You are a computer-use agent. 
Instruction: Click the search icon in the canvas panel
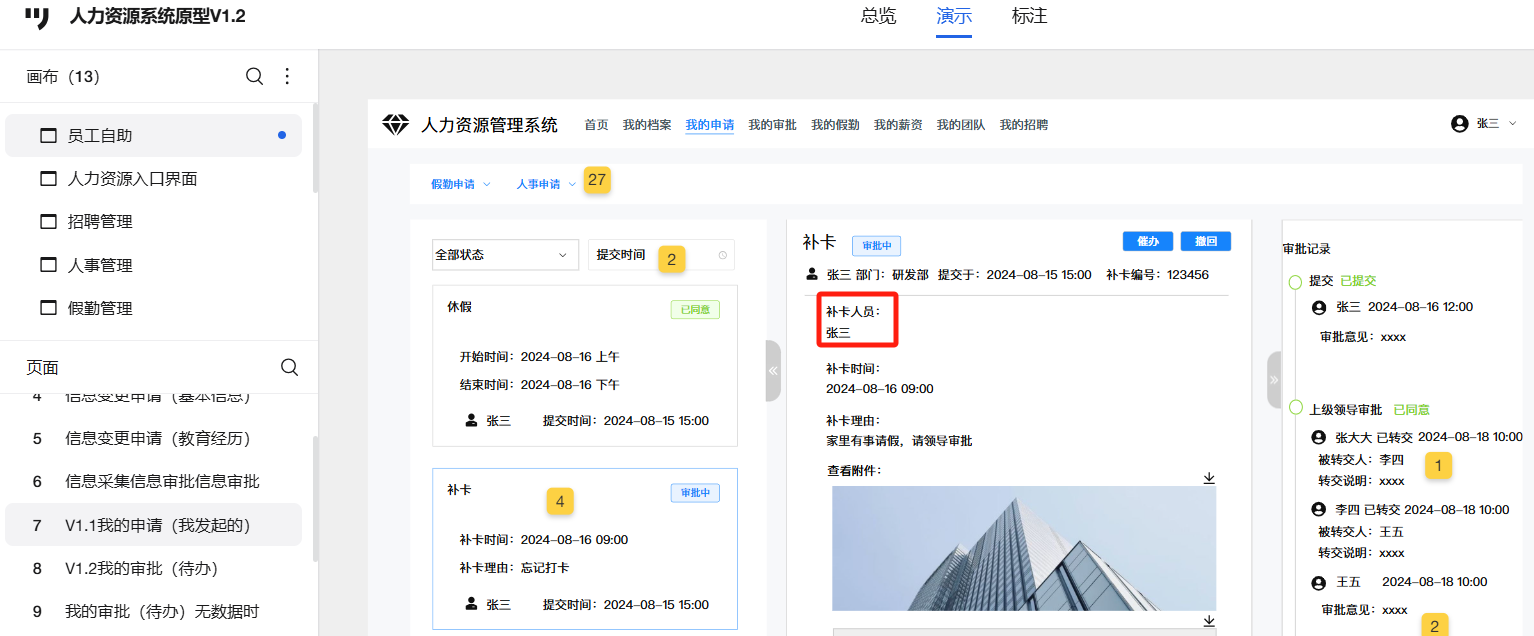point(254,77)
